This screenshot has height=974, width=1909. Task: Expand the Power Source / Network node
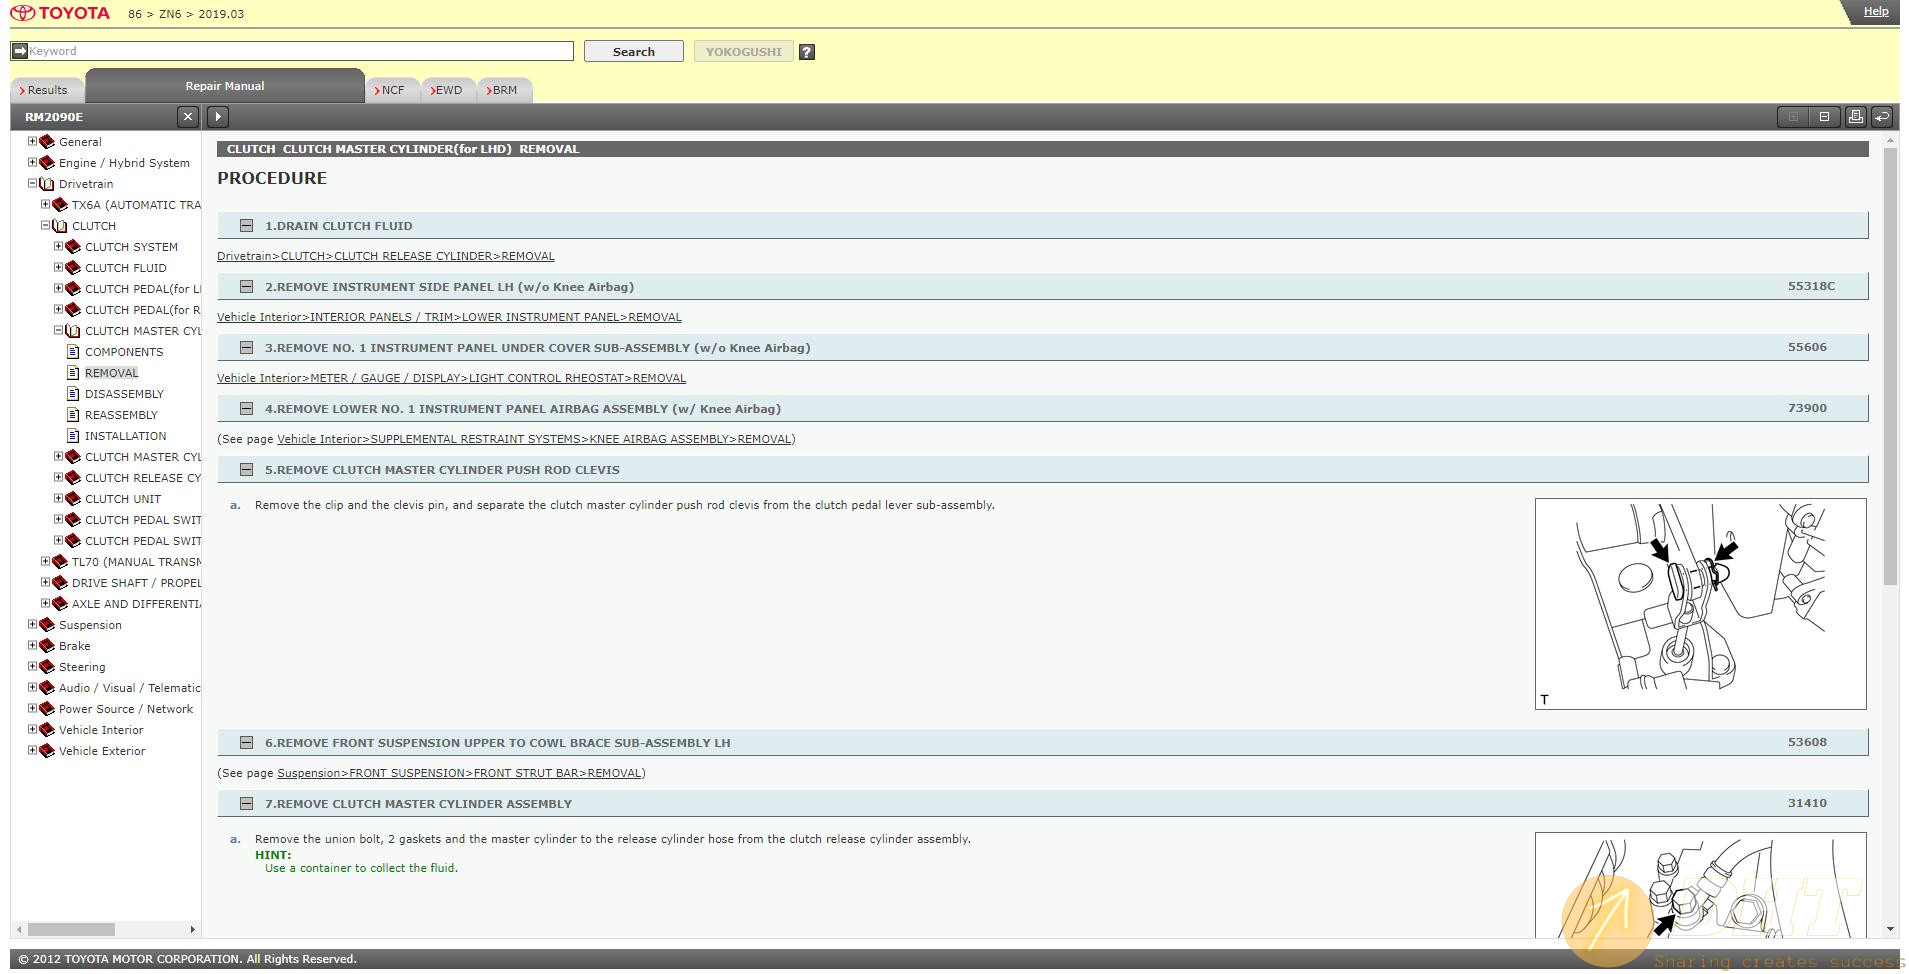click(x=32, y=708)
